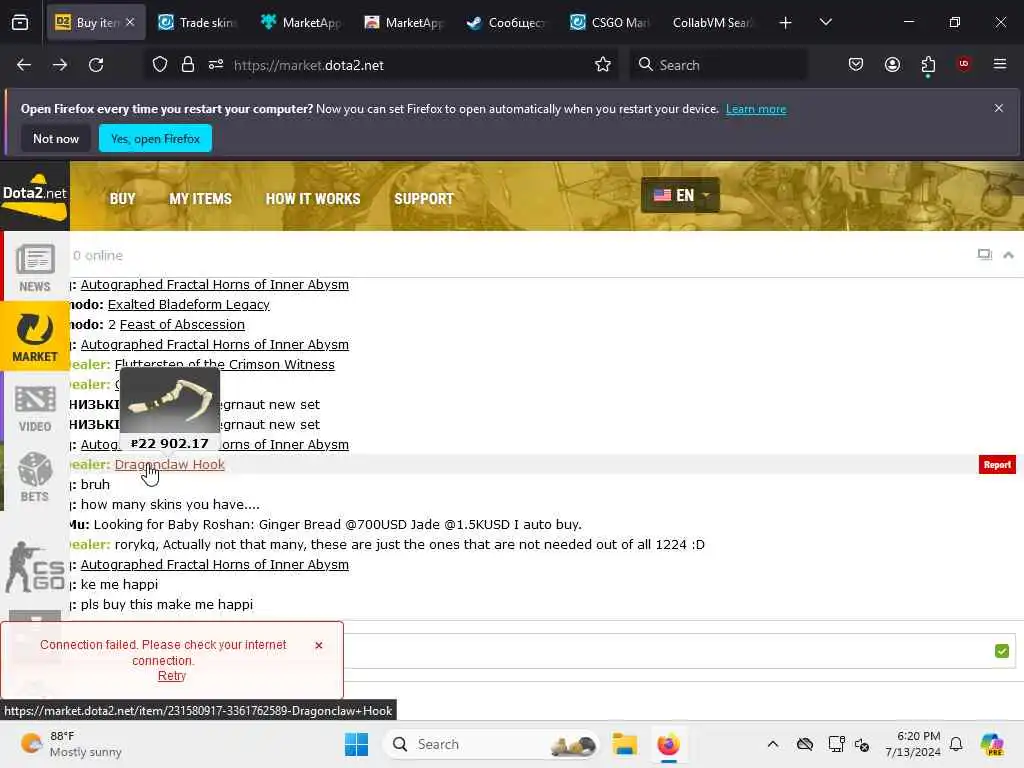Open File Explorer from taskbar
1024x768 pixels.
pos(624,744)
